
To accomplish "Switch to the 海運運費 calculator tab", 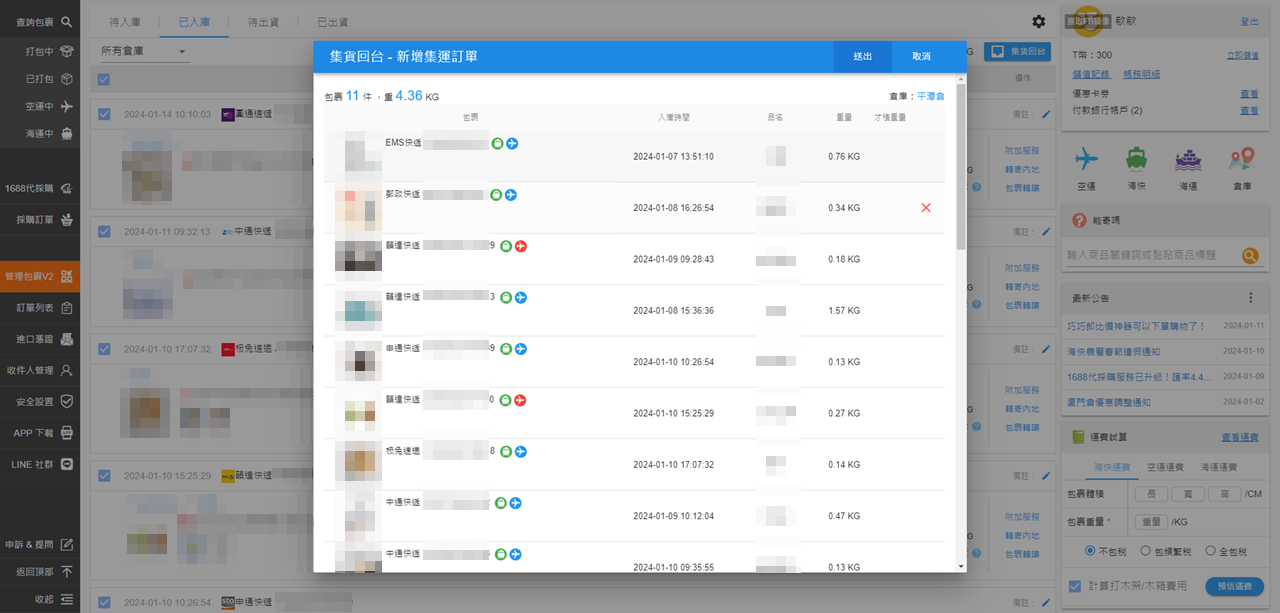I will (1218, 467).
